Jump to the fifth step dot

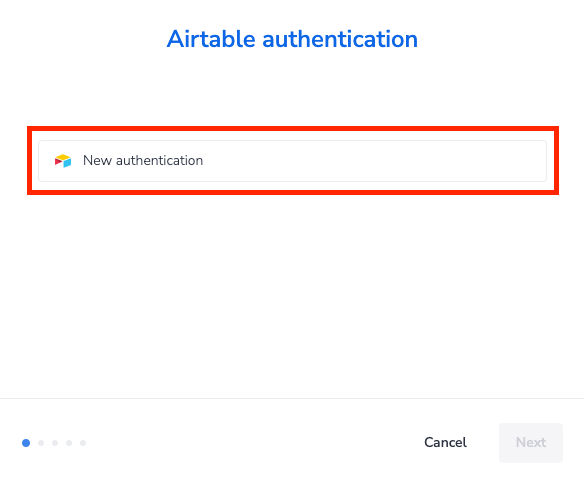(83, 443)
